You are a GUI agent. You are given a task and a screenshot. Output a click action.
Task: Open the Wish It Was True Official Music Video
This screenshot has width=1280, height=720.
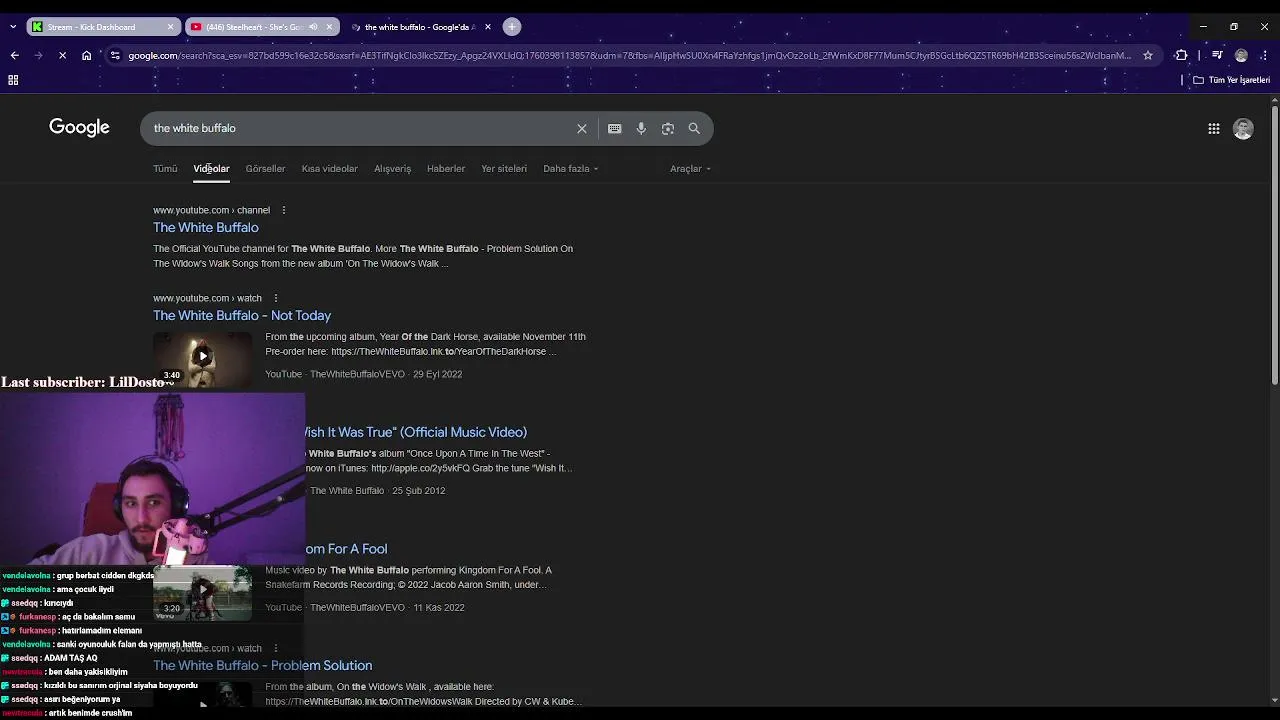[x=414, y=432]
